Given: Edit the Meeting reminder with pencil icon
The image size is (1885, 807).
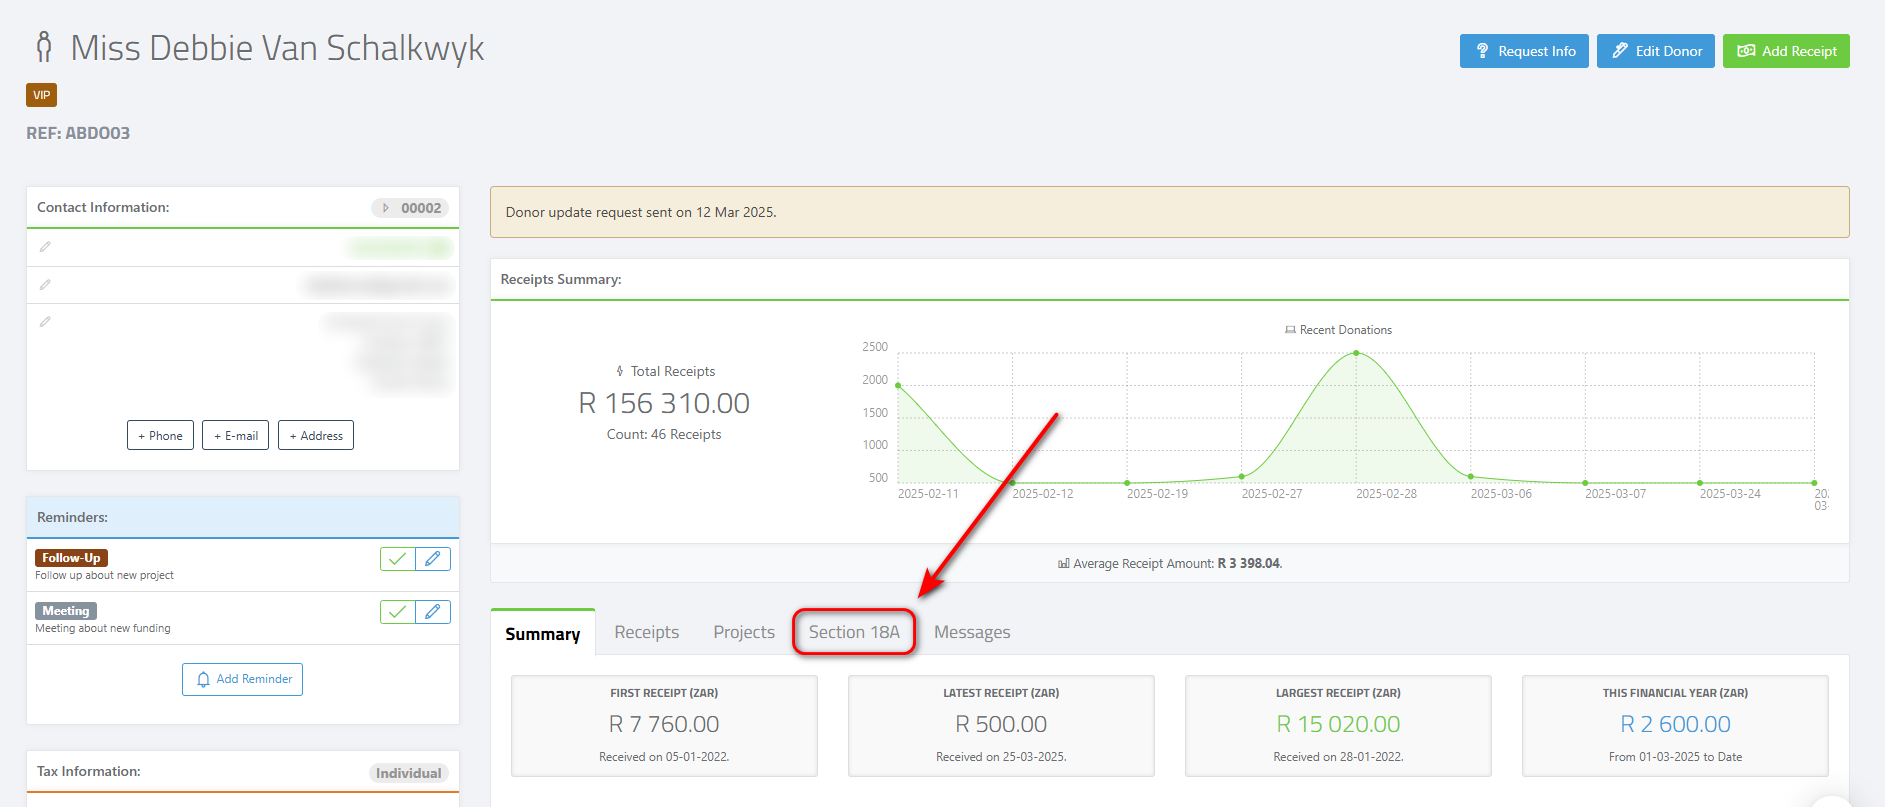Looking at the screenshot, I should point(433,612).
